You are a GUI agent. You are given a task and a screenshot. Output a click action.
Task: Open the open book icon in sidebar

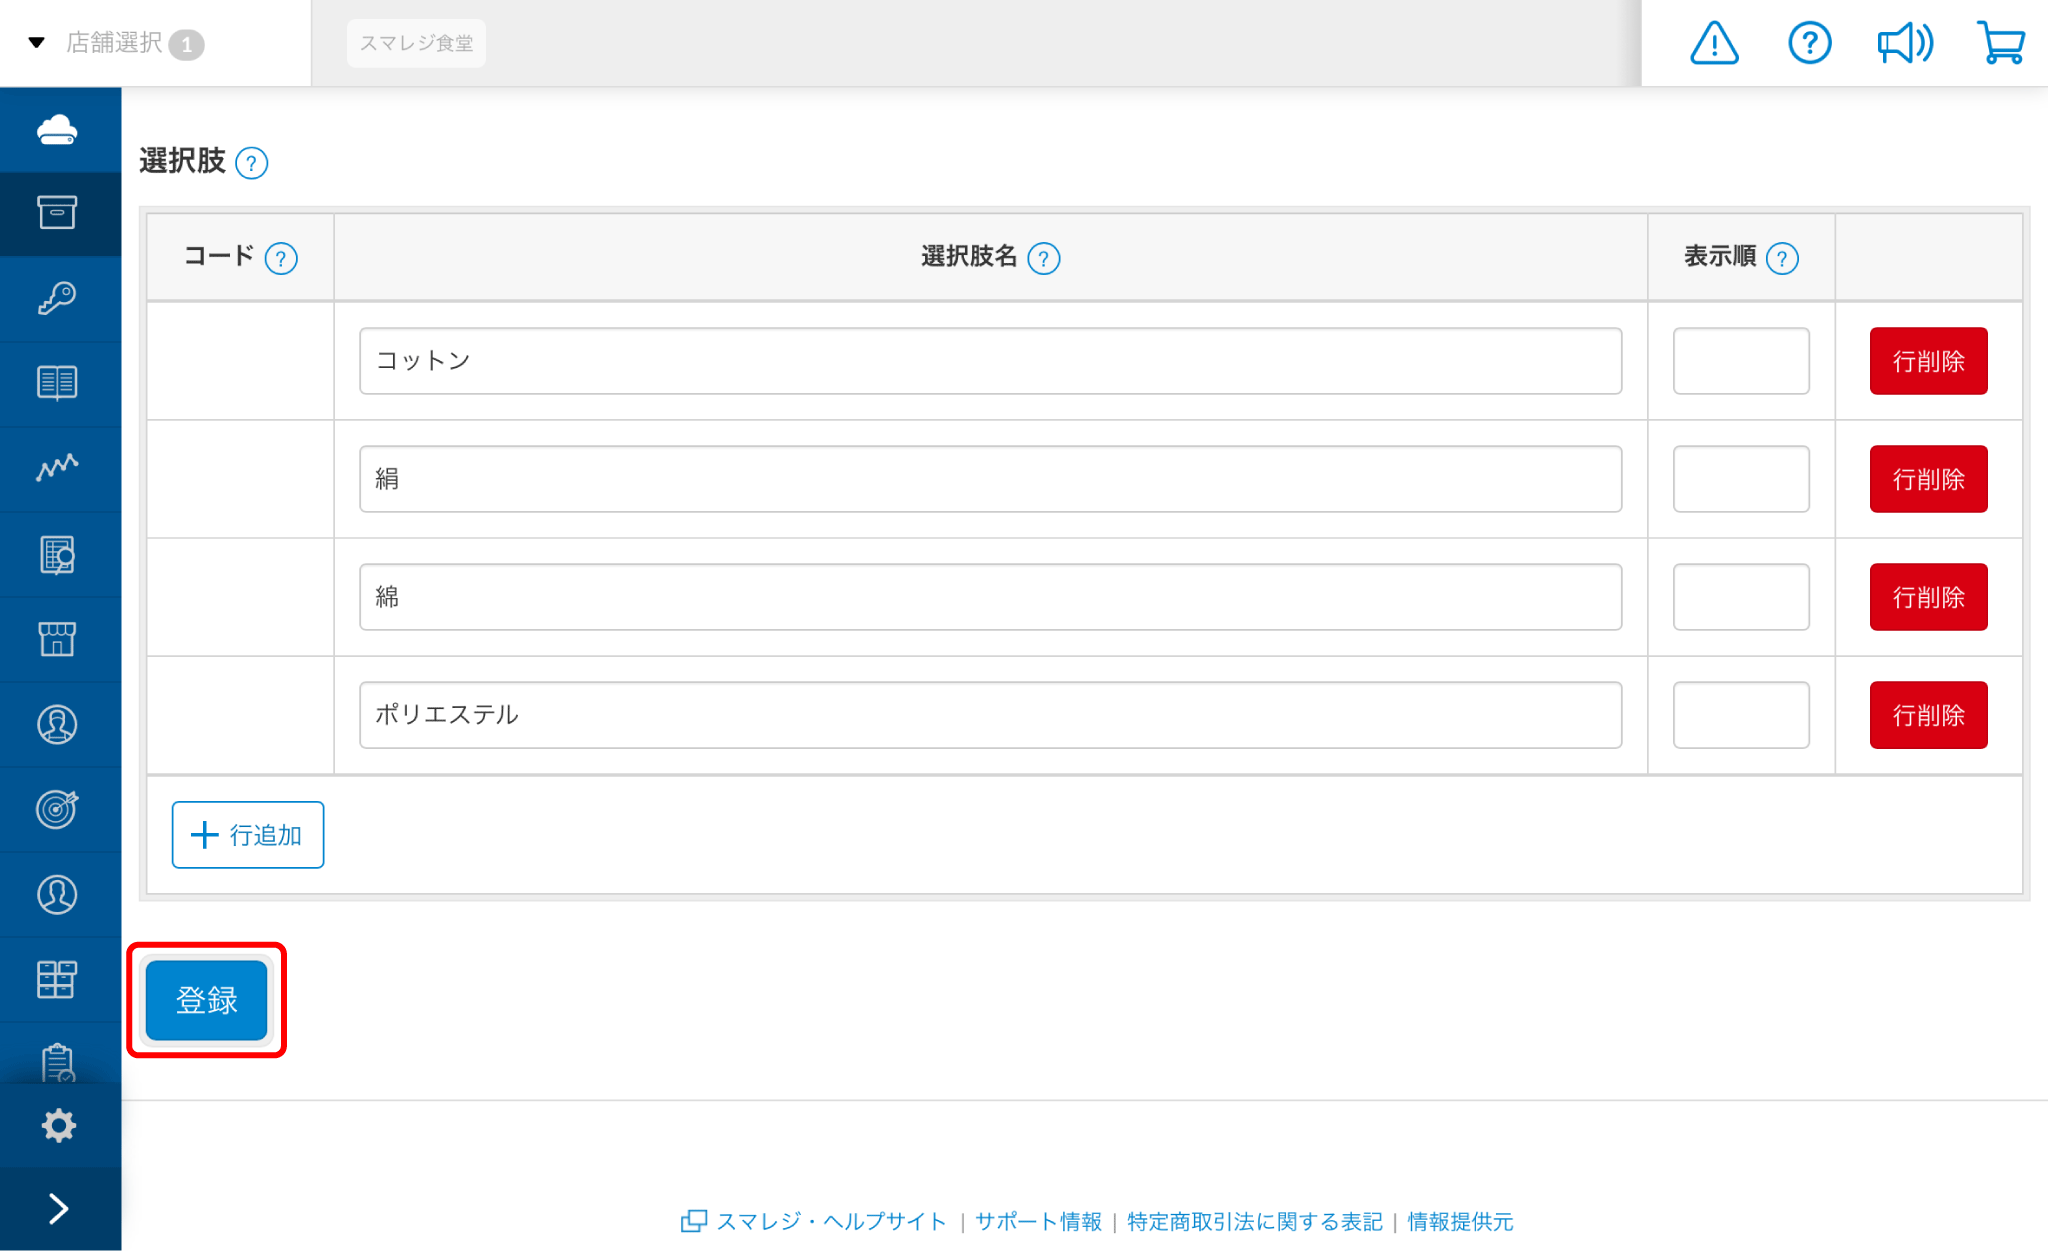[58, 383]
